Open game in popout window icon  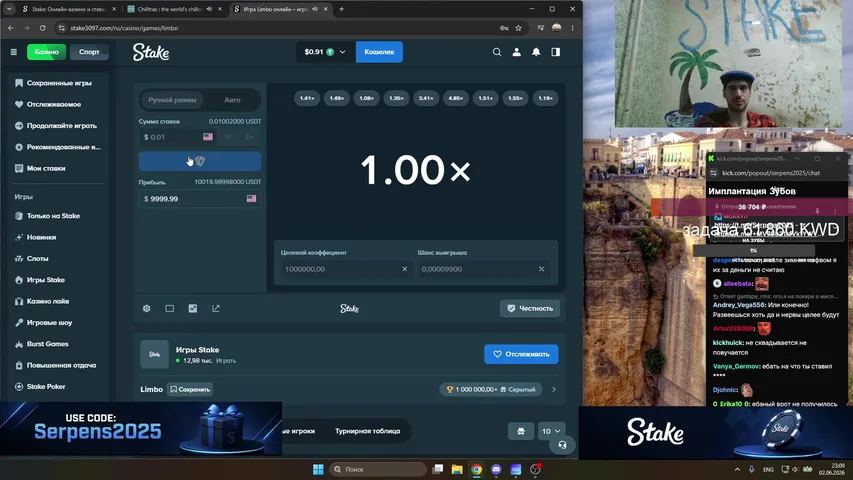click(x=216, y=309)
